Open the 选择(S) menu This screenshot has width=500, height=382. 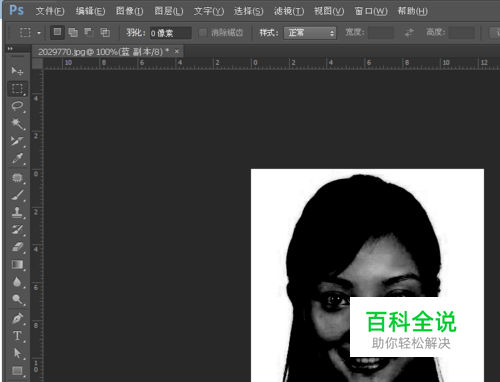coord(249,11)
